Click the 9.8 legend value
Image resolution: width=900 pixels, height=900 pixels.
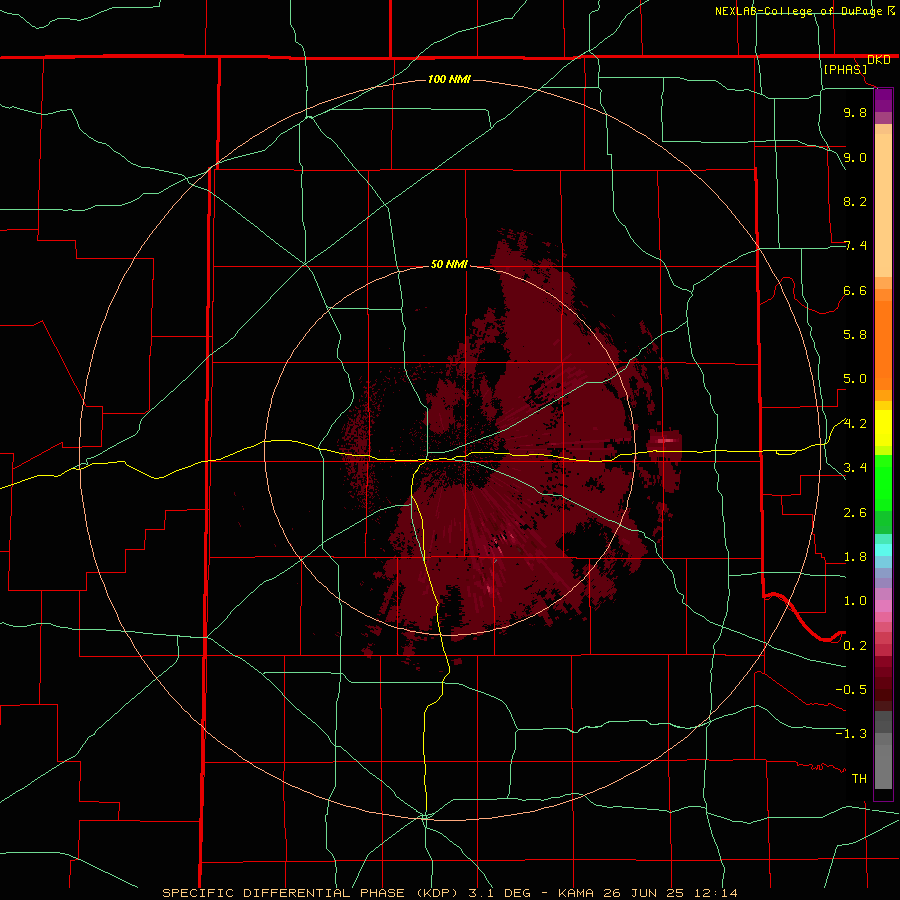[855, 112]
